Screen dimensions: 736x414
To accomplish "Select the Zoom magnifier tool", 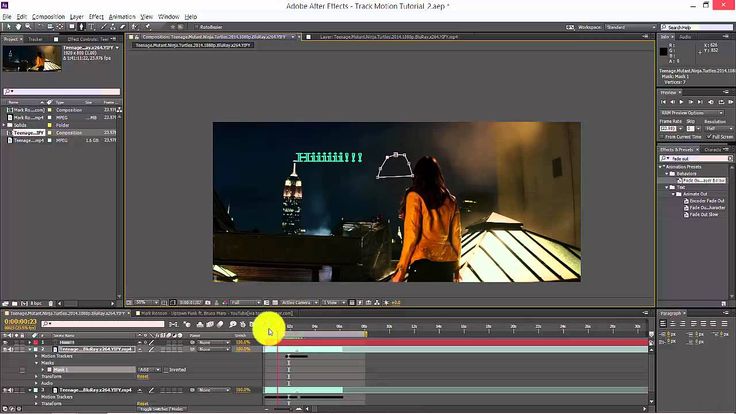I will click(x=27, y=28).
